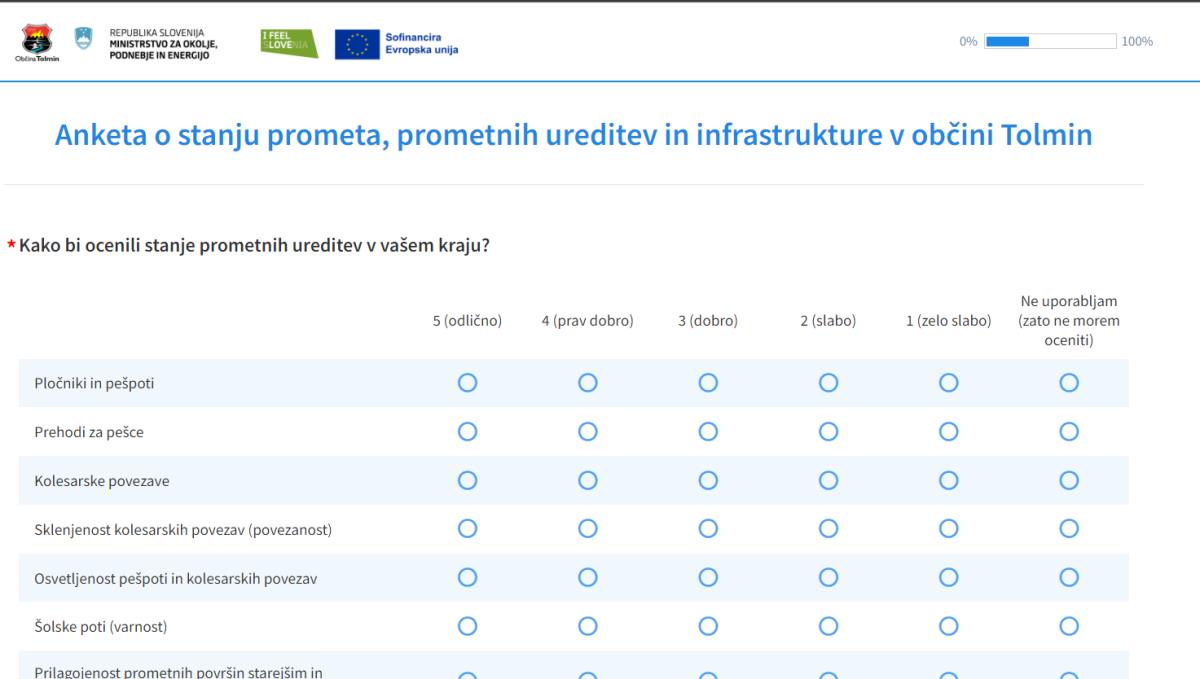Click the 'Prehodi za pešce' row label
Image resolution: width=1200 pixels, height=679 pixels.
click(x=89, y=432)
